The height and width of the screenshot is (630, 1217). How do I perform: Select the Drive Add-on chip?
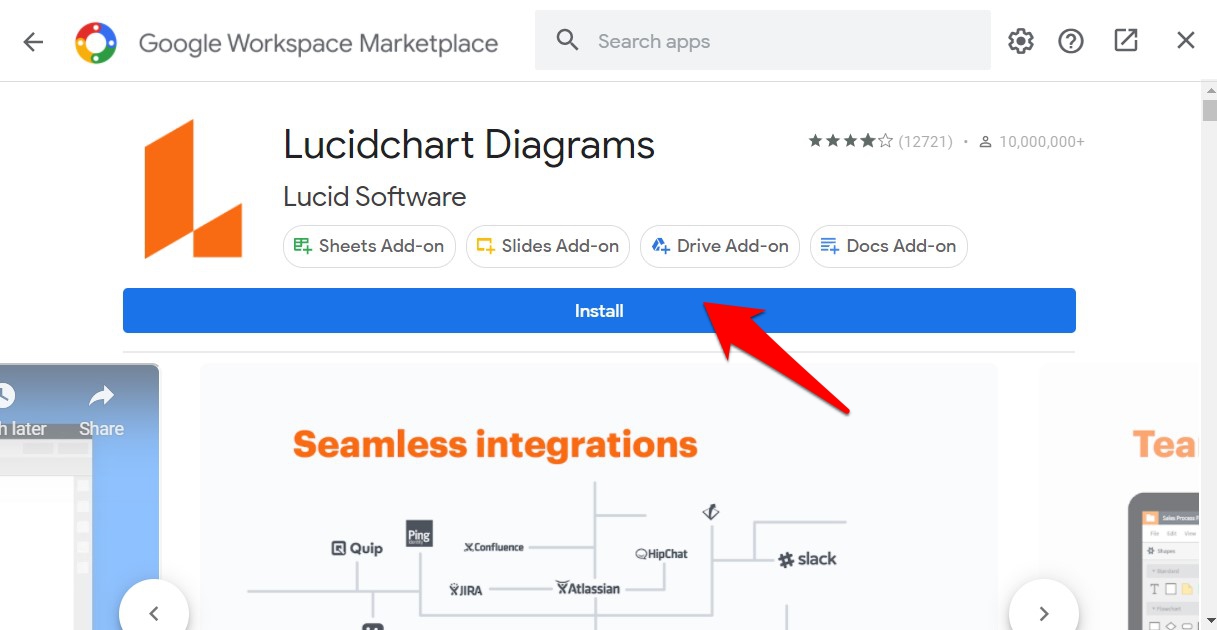720,246
